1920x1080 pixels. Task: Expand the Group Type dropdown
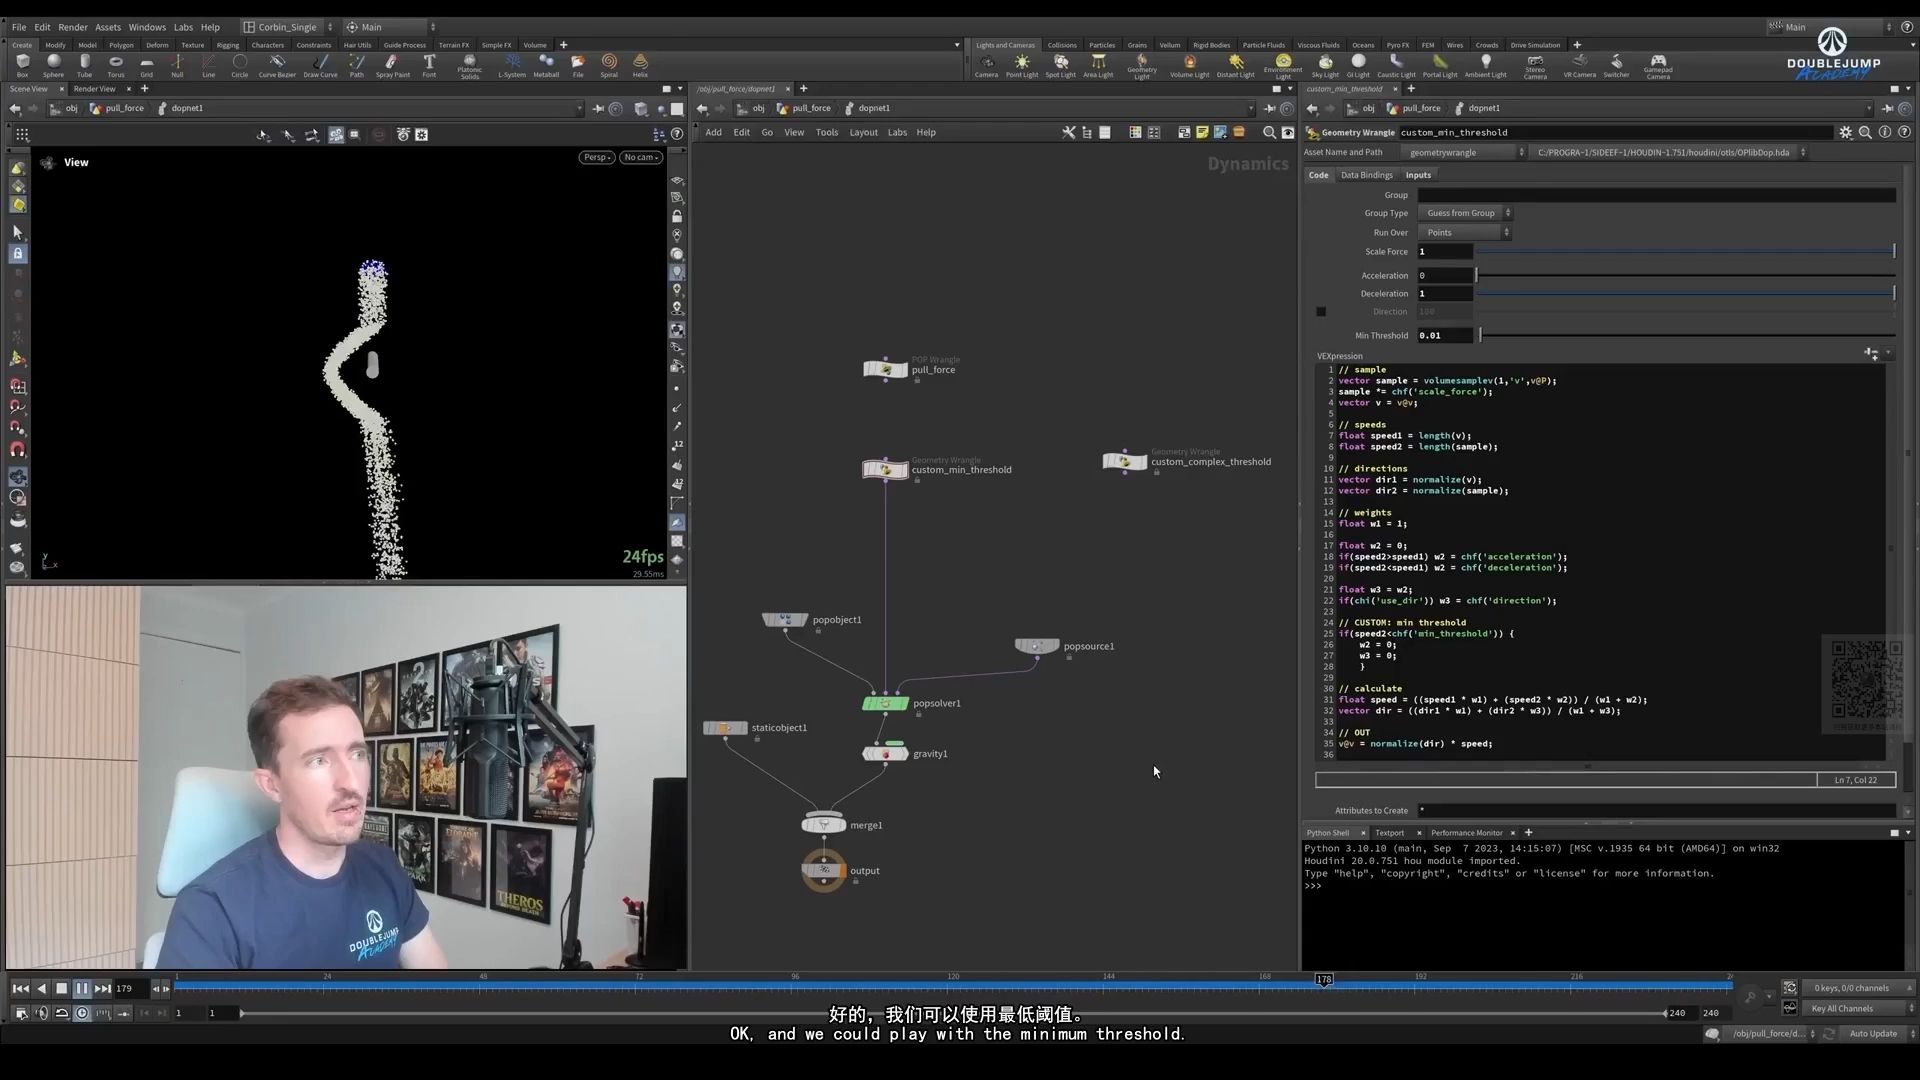tap(1465, 213)
